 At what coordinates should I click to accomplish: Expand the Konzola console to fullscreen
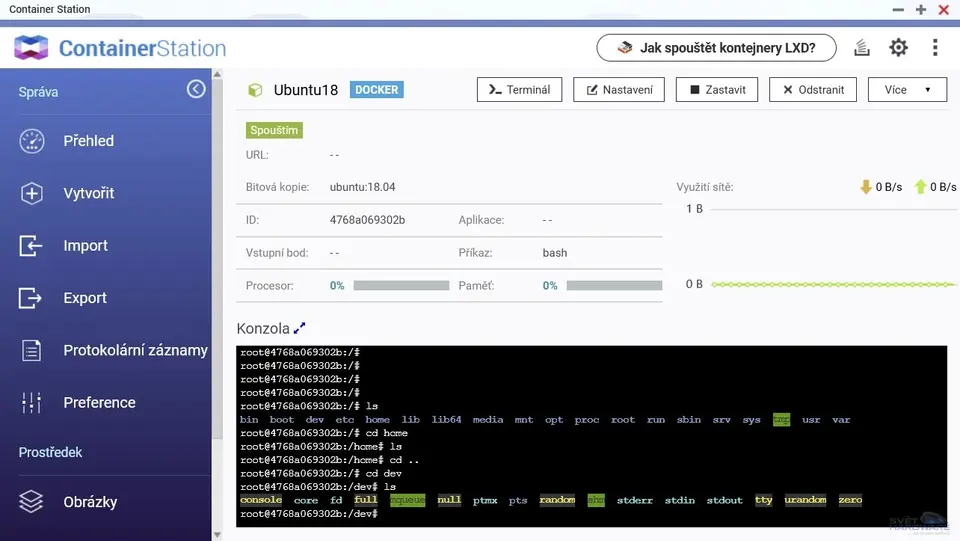pos(299,328)
